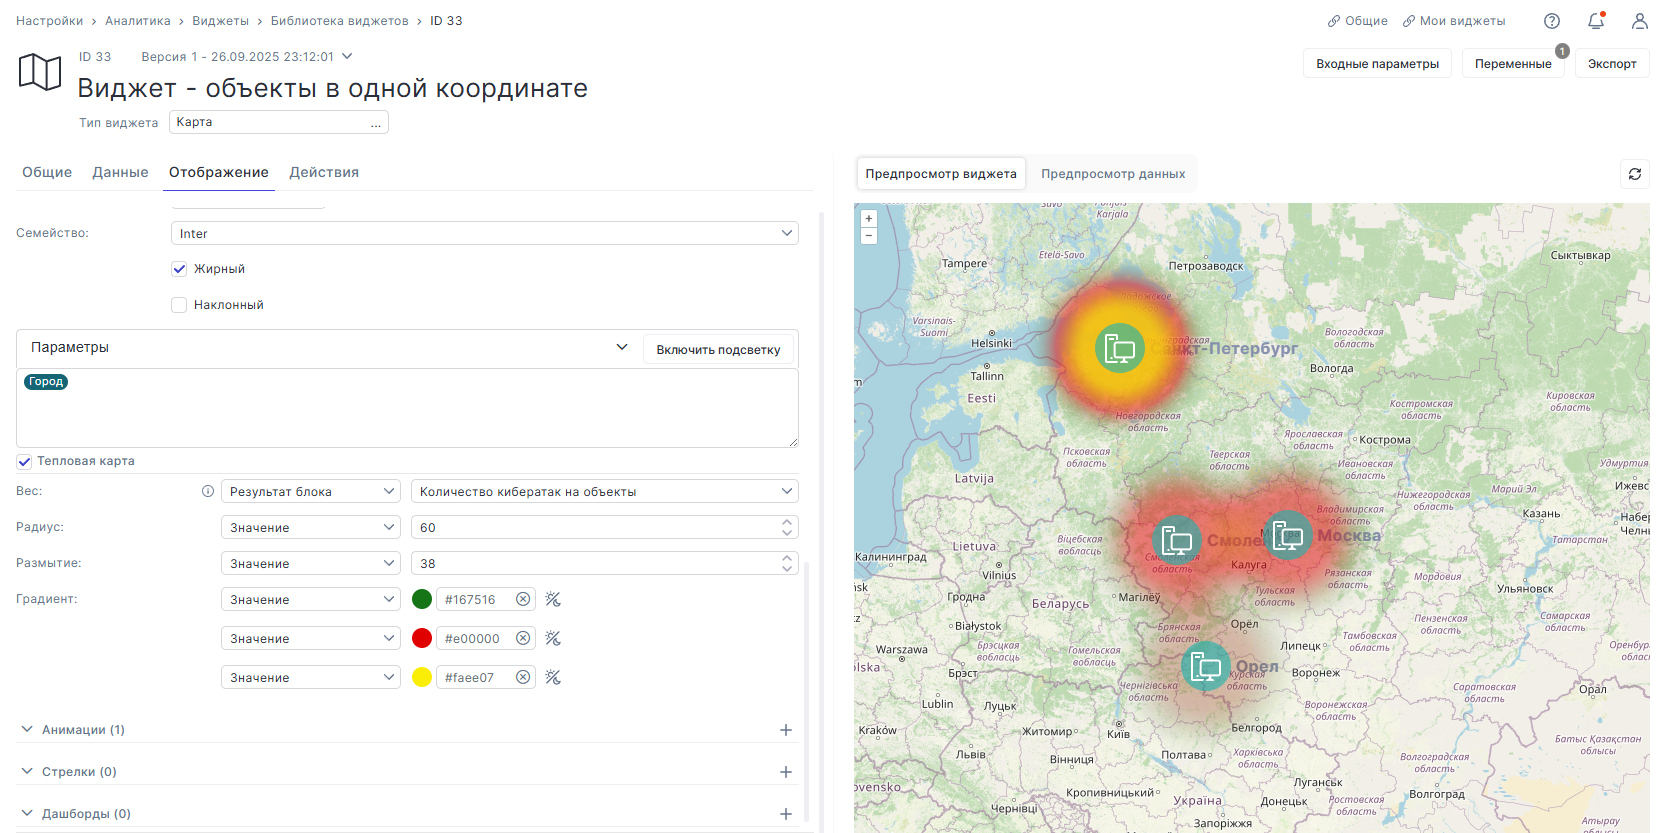The height and width of the screenshot is (833, 1660).
Task: Open the user profile icon
Action: 1640,21
